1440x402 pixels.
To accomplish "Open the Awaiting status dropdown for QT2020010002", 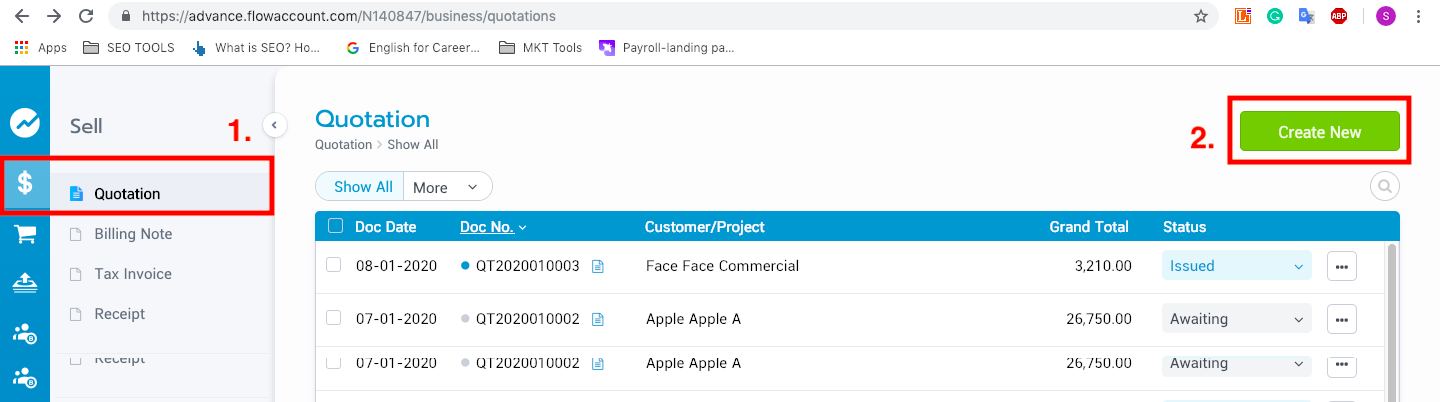I will 1236,319.
